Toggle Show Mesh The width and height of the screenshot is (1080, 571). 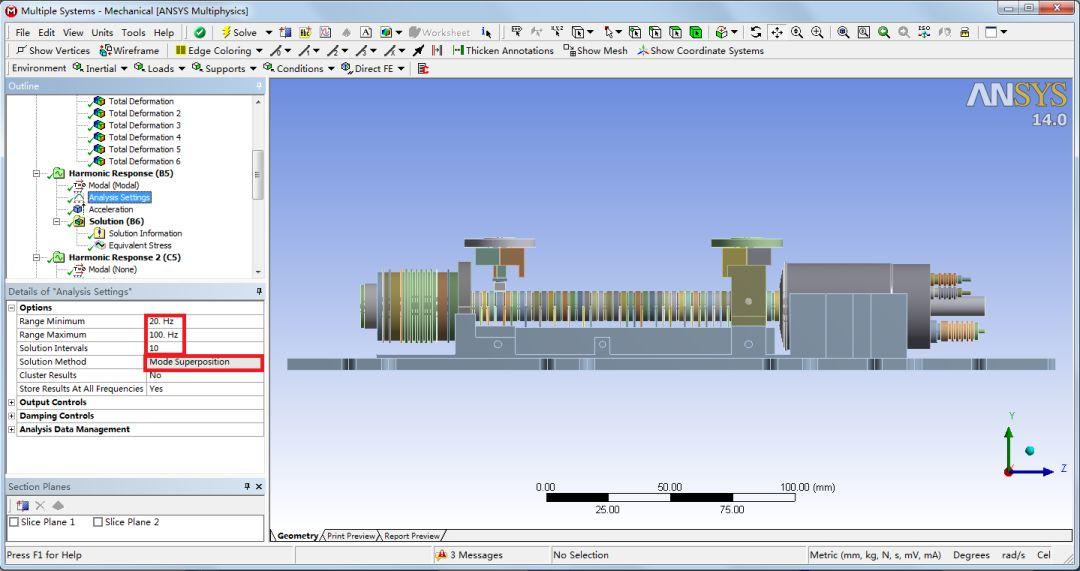coord(596,50)
